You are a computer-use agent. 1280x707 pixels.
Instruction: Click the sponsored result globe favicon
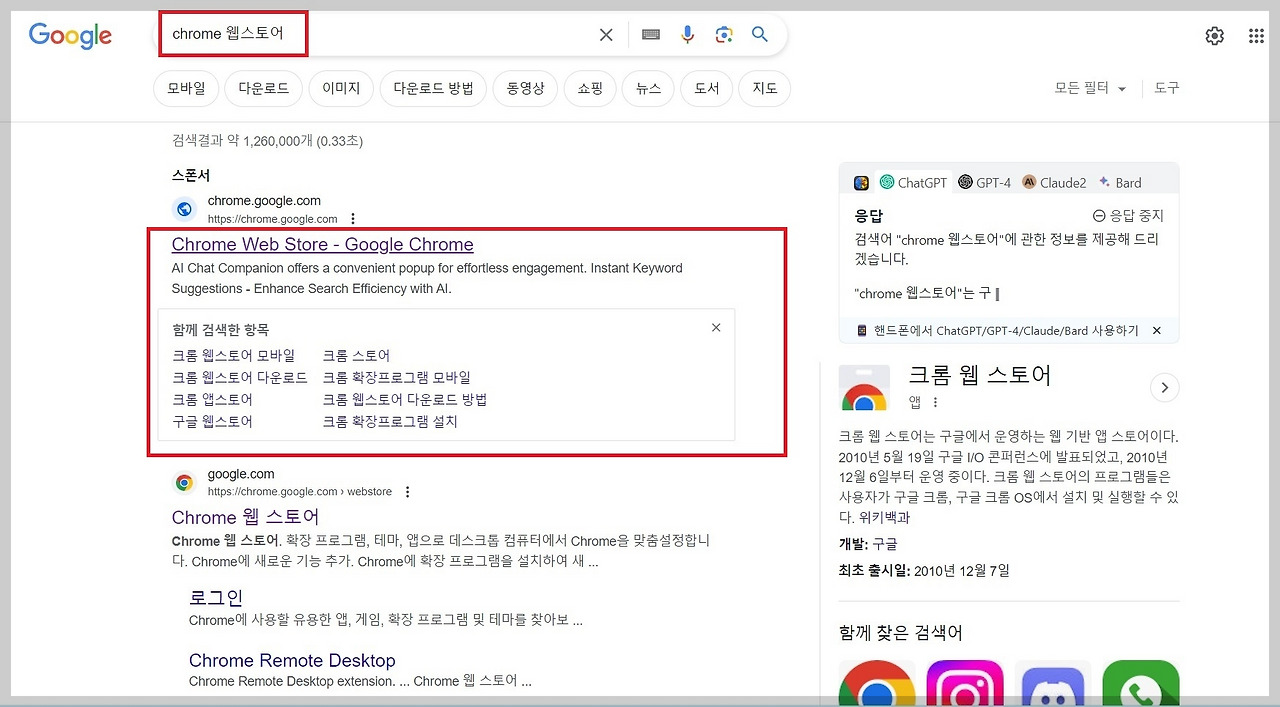click(x=184, y=209)
